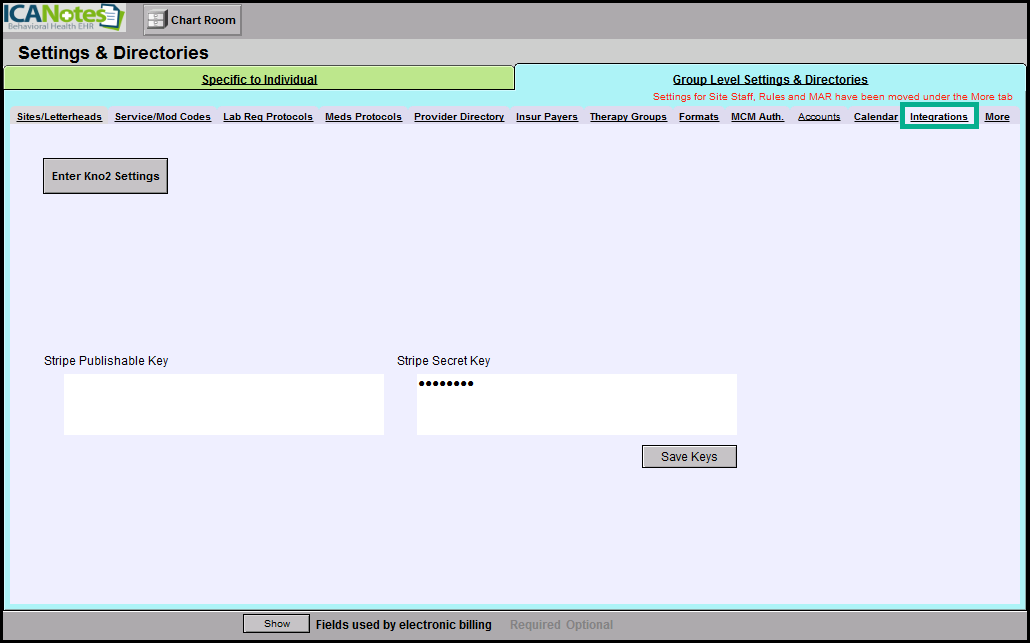The image size is (1030, 643).
Task: Go to the Accounts tab
Action: pos(819,117)
